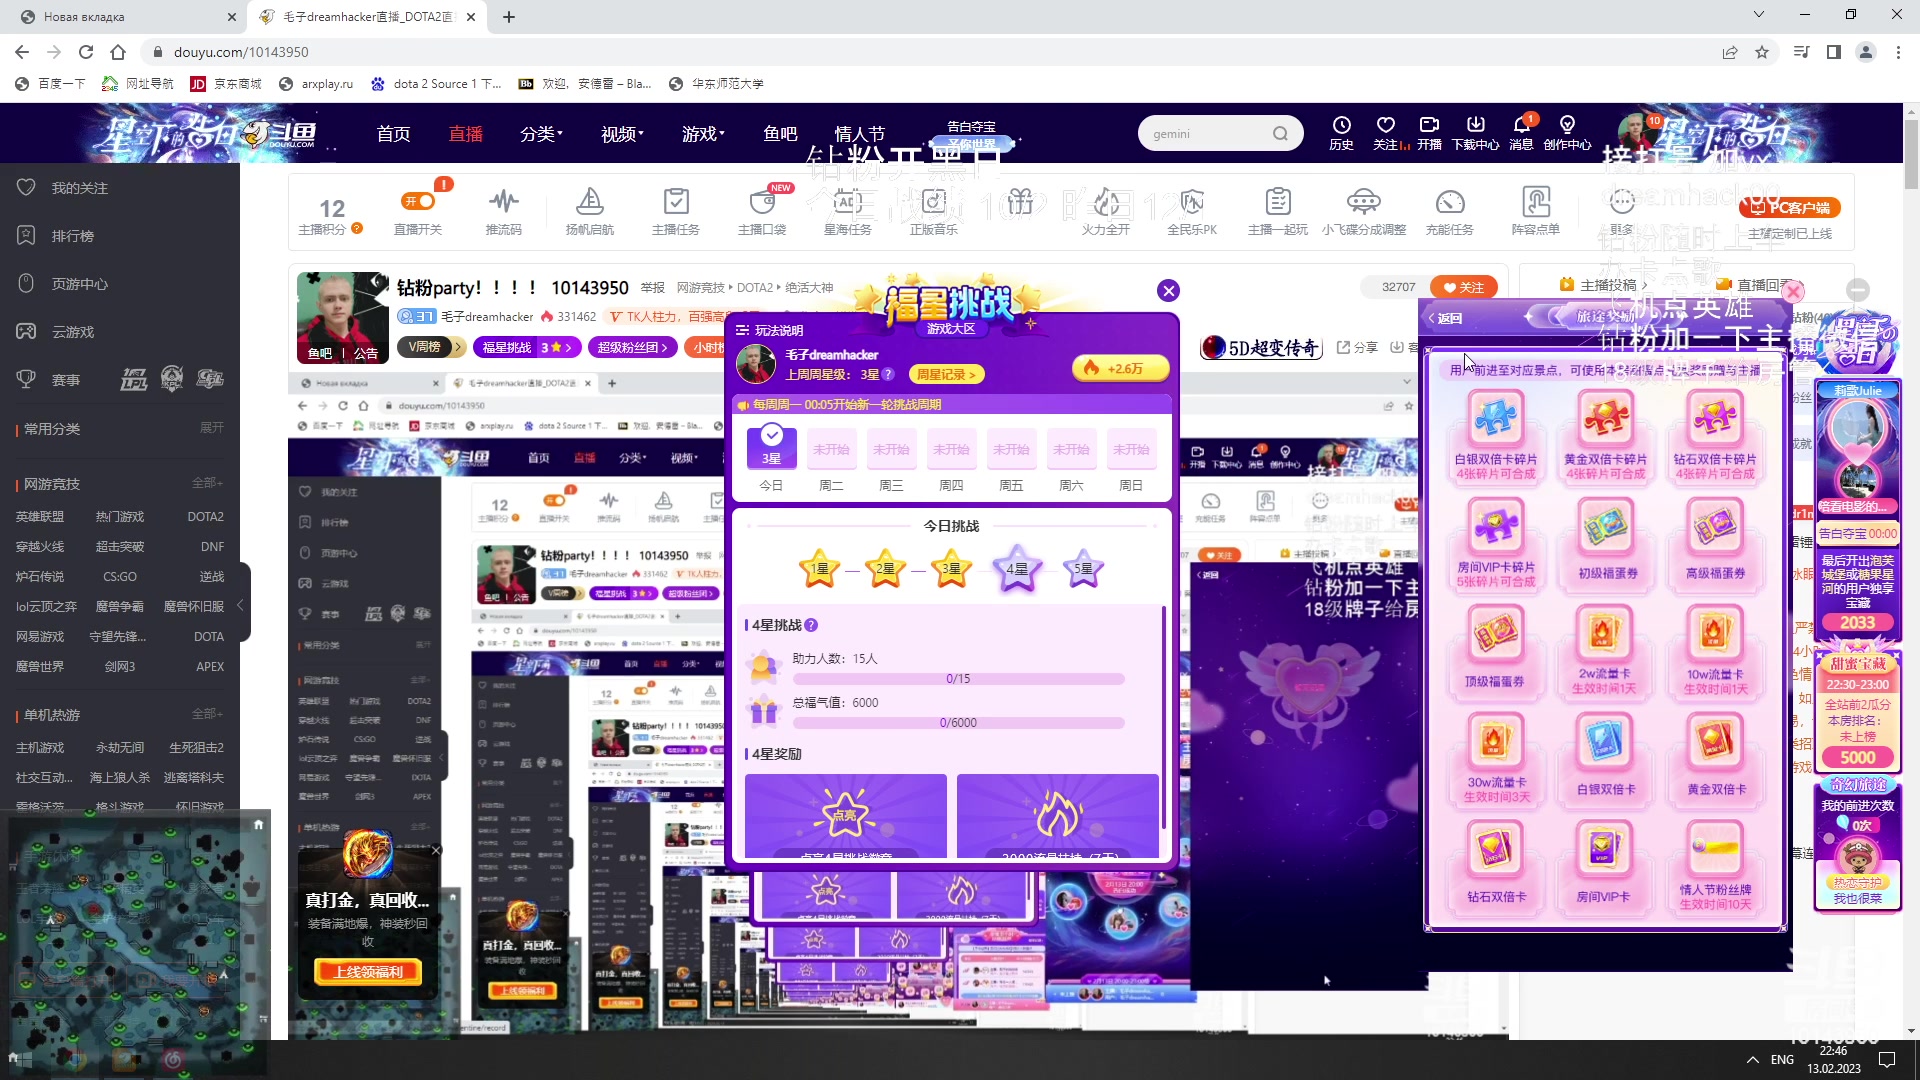The height and width of the screenshot is (1080, 1920).
Task: Open the 玩法说明 link
Action: [x=770, y=330]
